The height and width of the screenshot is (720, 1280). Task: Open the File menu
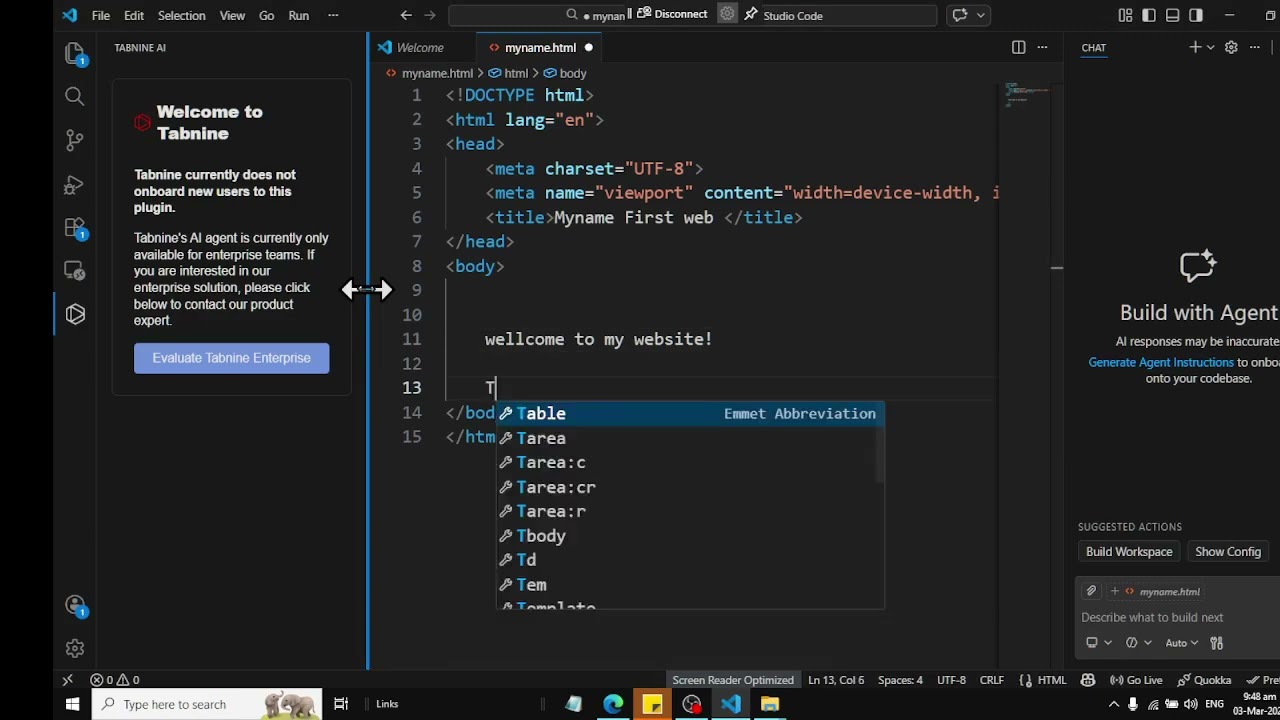click(101, 15)
